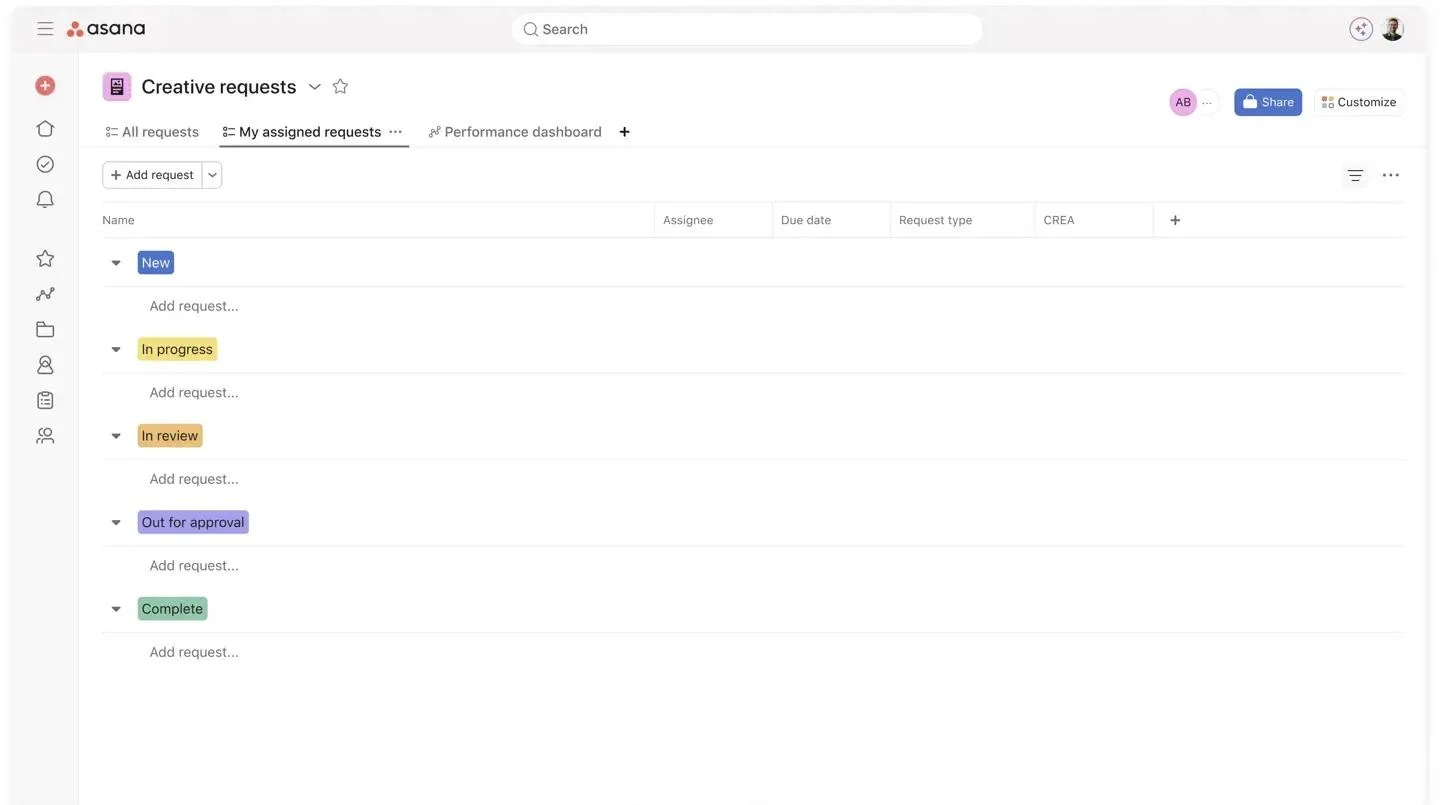Viewport: 1440px width, 805px height.
Task: Click the New section label
Action: 156,263
